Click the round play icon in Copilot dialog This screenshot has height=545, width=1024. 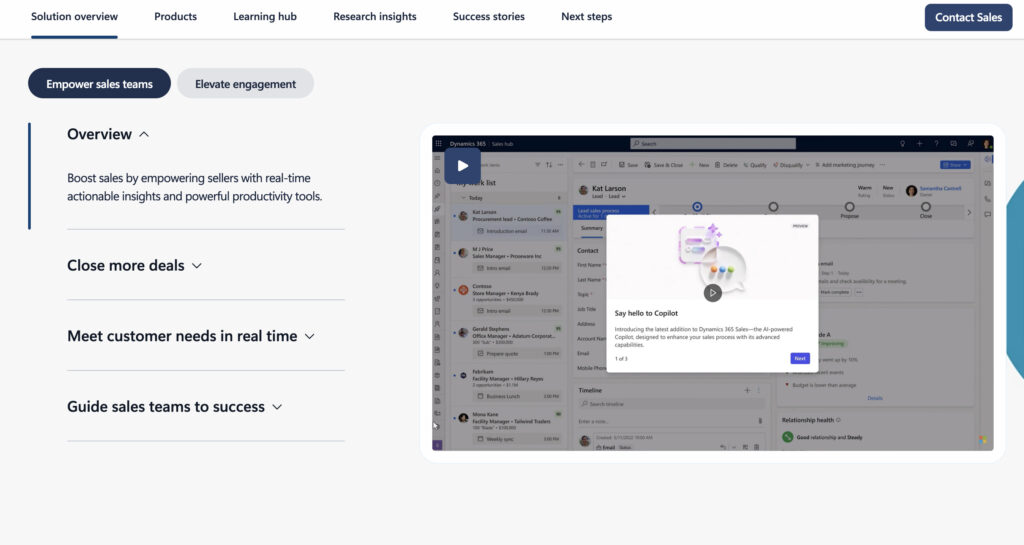click(x=712, y=293)
